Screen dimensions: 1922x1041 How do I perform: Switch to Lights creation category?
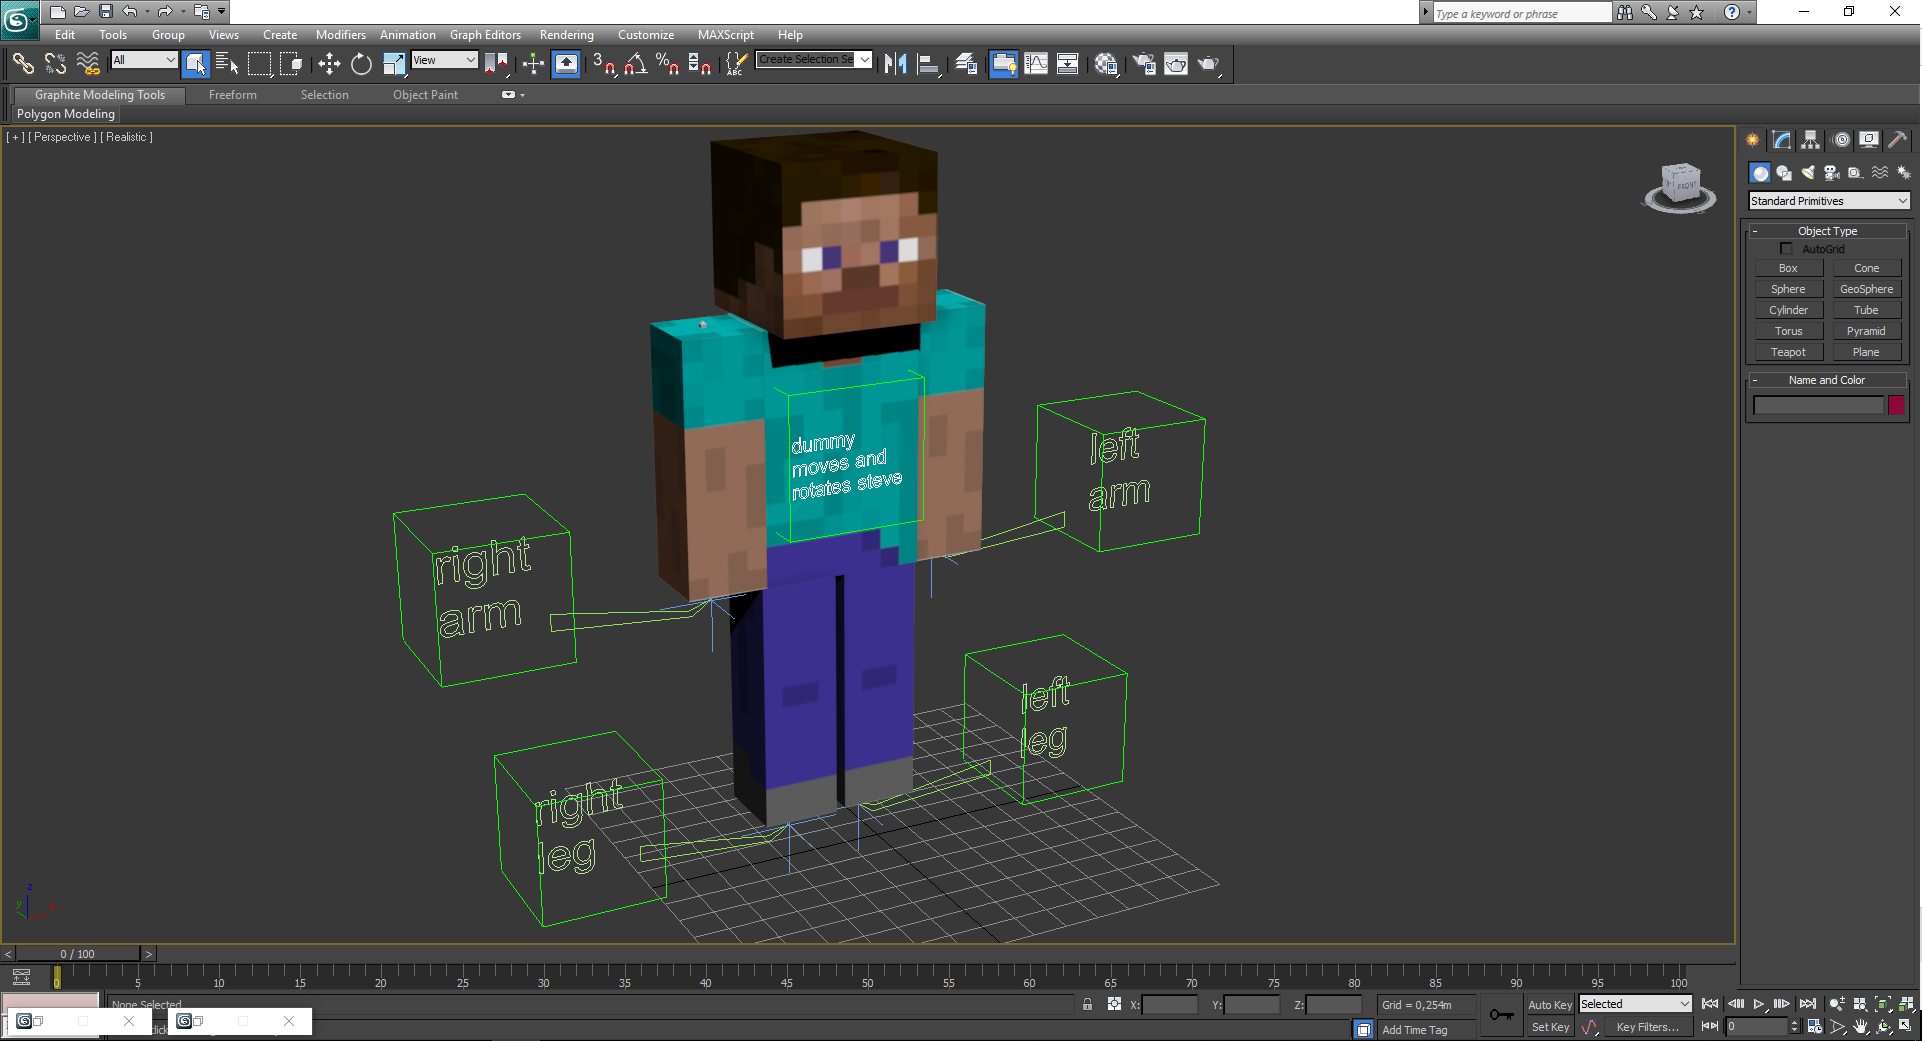pyautogui.click(x=1808, y=173)
